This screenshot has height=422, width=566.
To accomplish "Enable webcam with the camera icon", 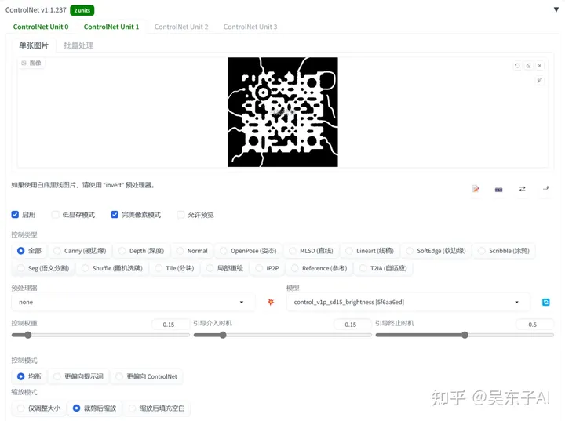I will point(498,189).
